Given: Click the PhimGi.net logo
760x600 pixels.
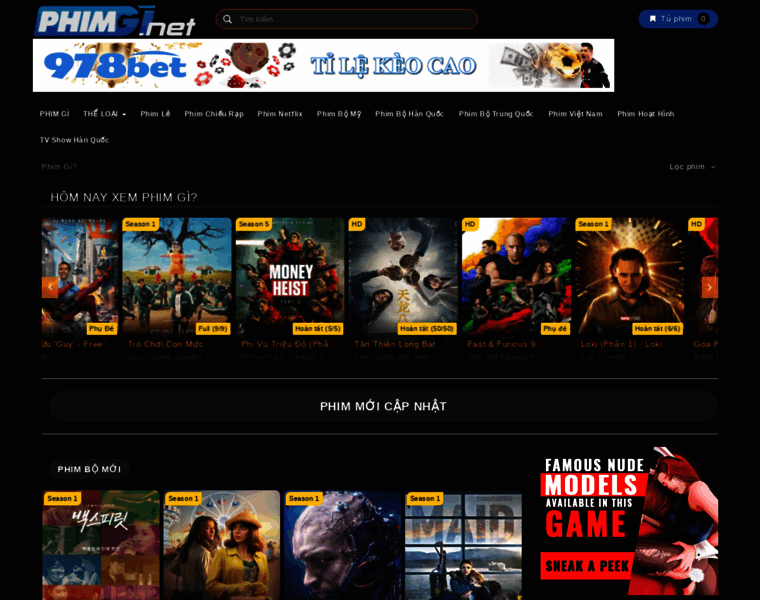Looking at the screenshot, I should pyautogui.click(x=115, y=21).
